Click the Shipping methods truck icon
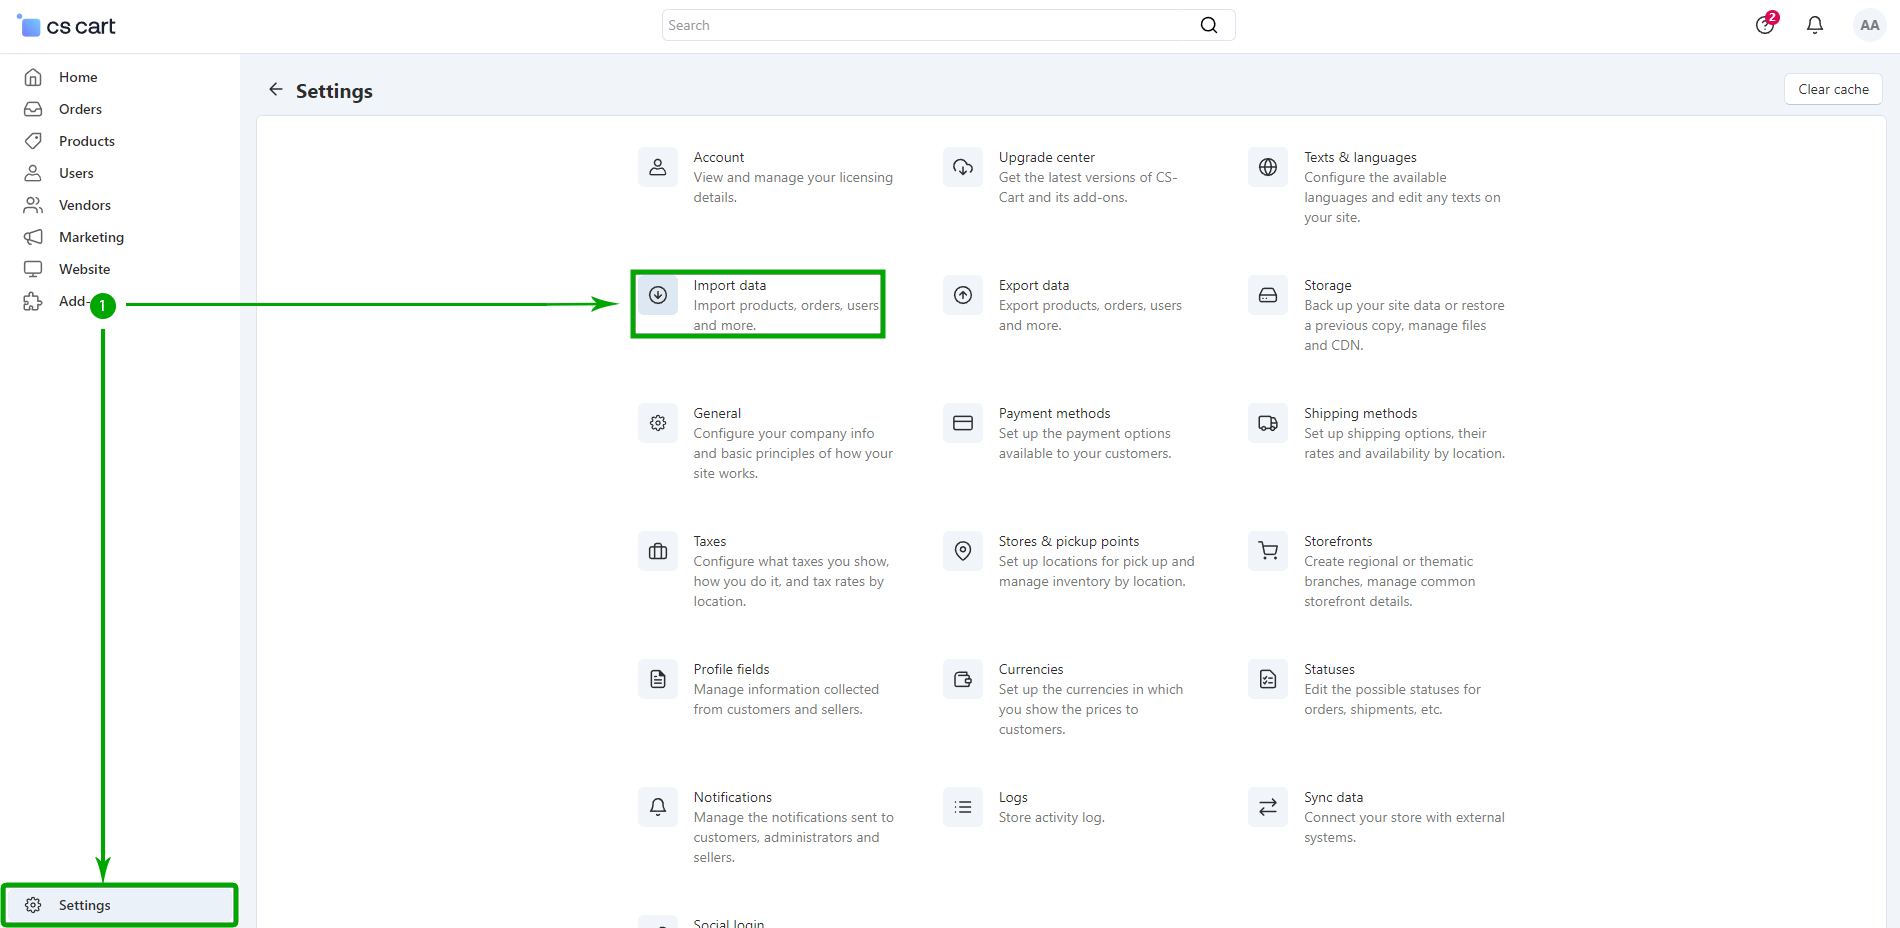This screenshot has height=928, width=1900. tap(1267, 423)
